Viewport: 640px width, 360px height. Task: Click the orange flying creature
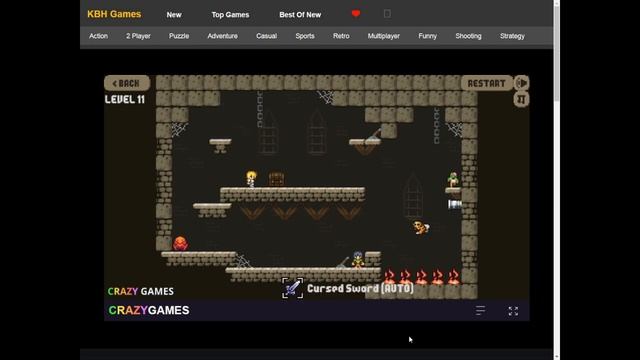coord(421,227)
